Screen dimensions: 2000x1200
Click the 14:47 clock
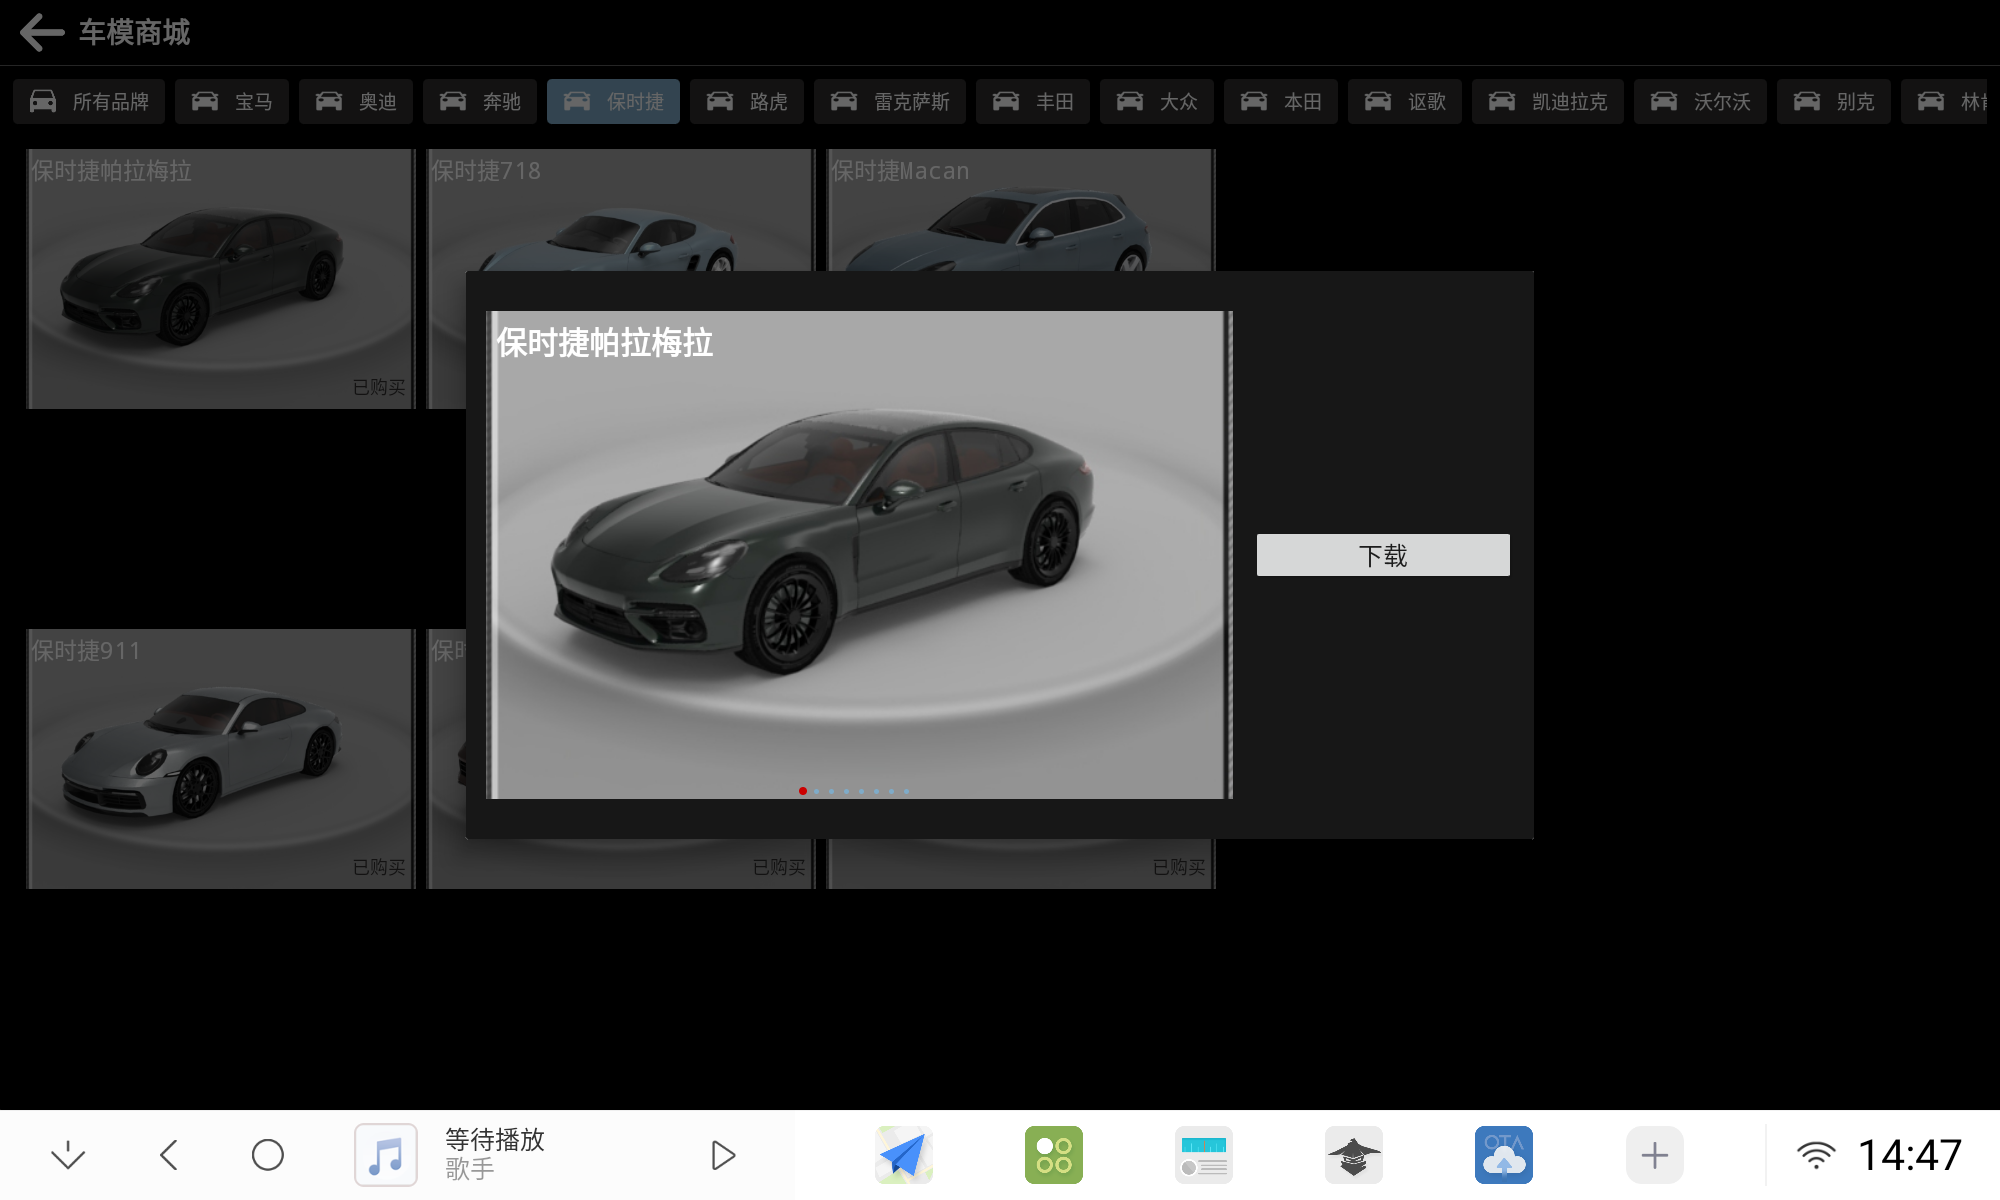click(1910, 1155)
